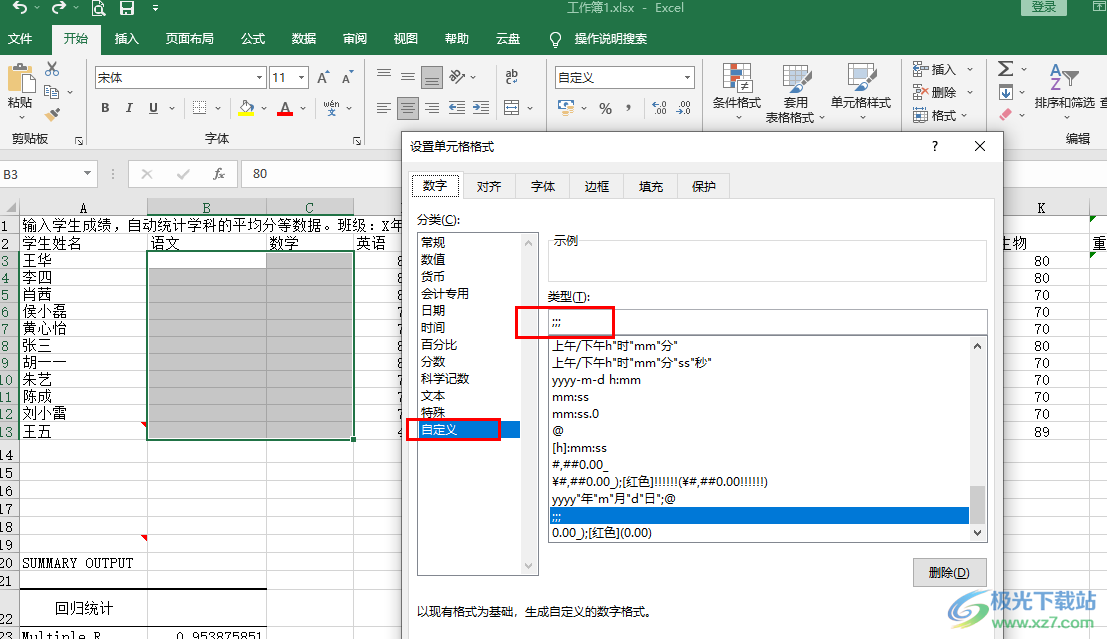Switch to the 页面布局 ribbon tab
Image resolution: width=1107 pixels, height=639 pixels.
coord(189,39)
